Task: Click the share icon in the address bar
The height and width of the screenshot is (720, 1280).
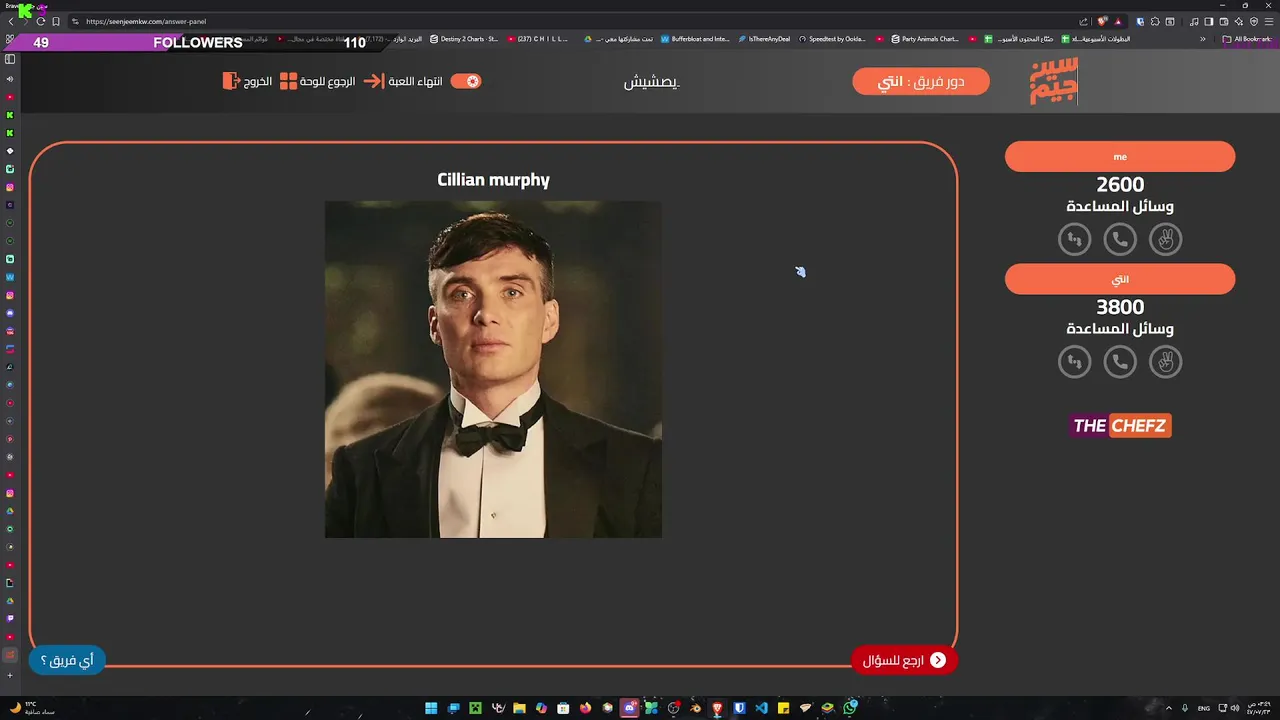Action: 1083,22
